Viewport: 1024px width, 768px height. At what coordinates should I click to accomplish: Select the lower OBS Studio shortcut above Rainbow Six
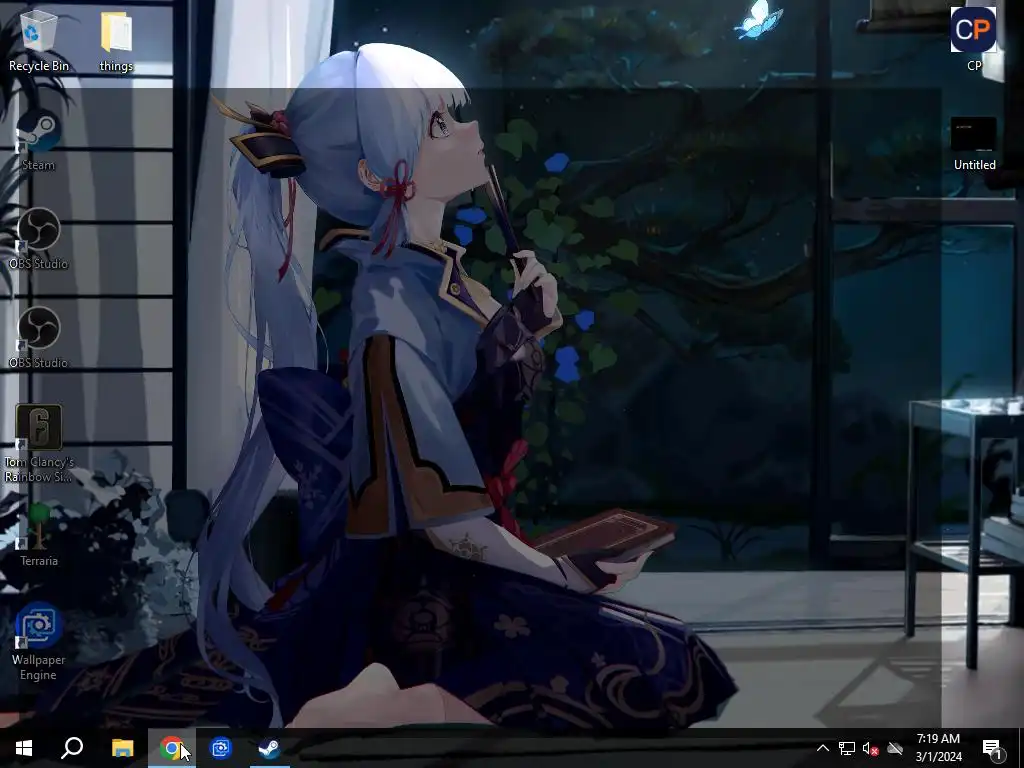click(39, 338)
